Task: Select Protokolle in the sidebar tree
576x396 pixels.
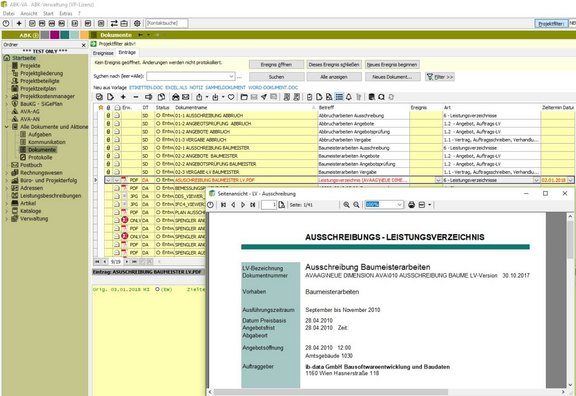Action: 40,157
